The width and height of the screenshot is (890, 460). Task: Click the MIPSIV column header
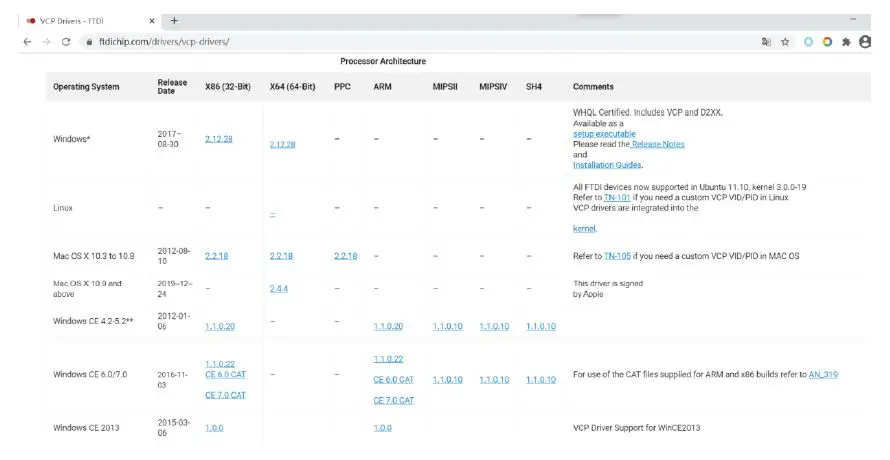(493, 87)
